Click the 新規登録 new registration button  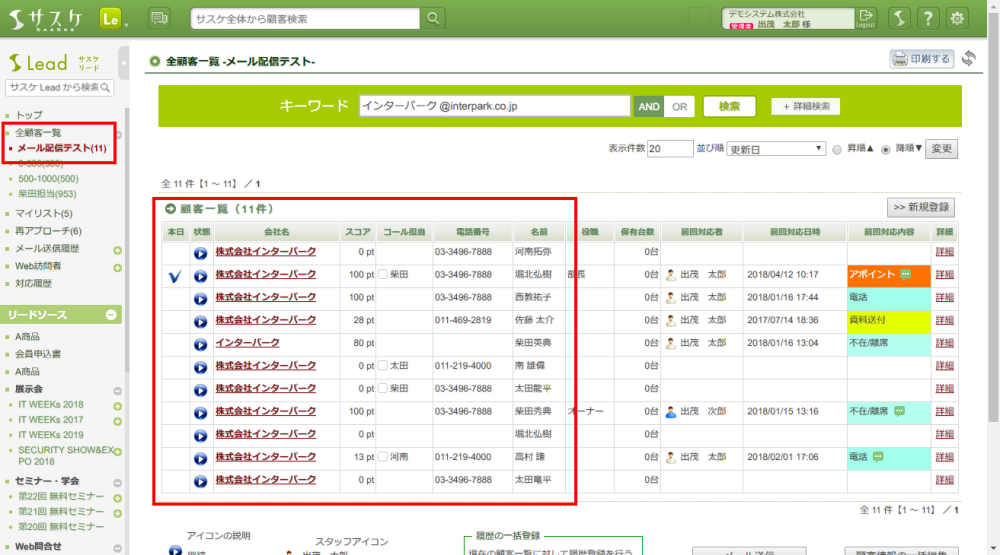click(x=921, y=208)
